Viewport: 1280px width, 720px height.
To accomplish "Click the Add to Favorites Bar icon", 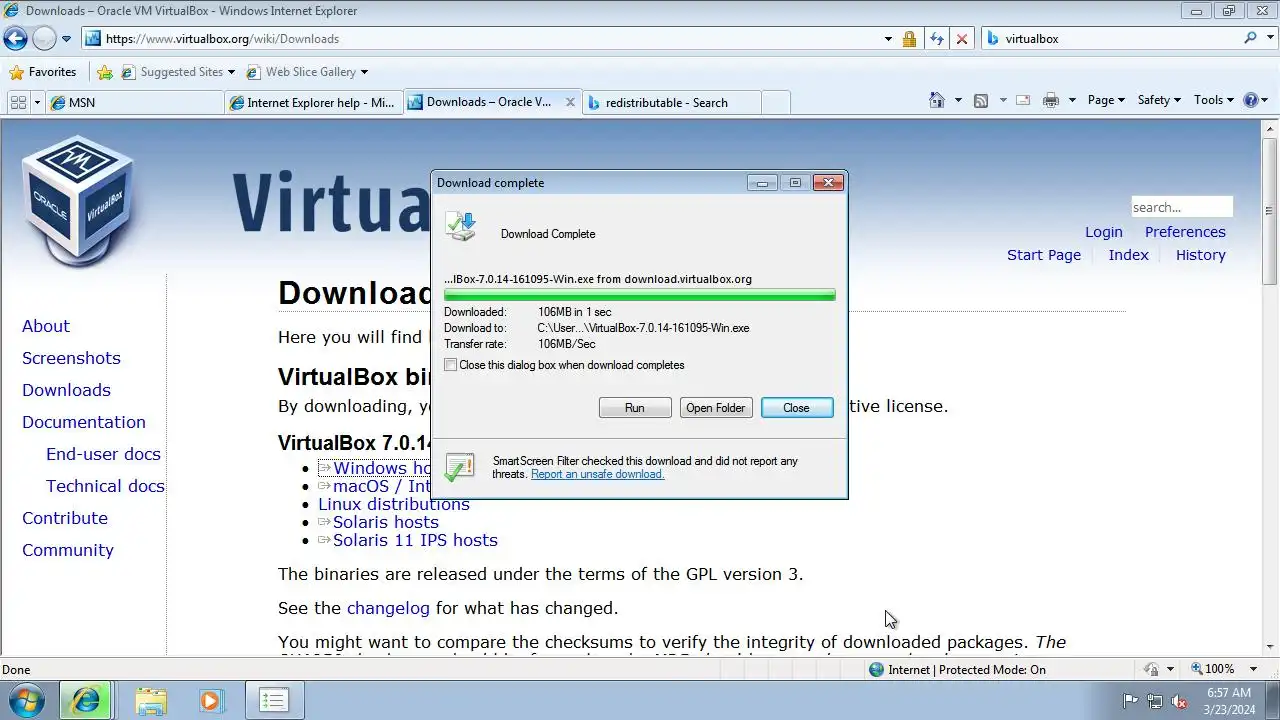I will 104,72.
